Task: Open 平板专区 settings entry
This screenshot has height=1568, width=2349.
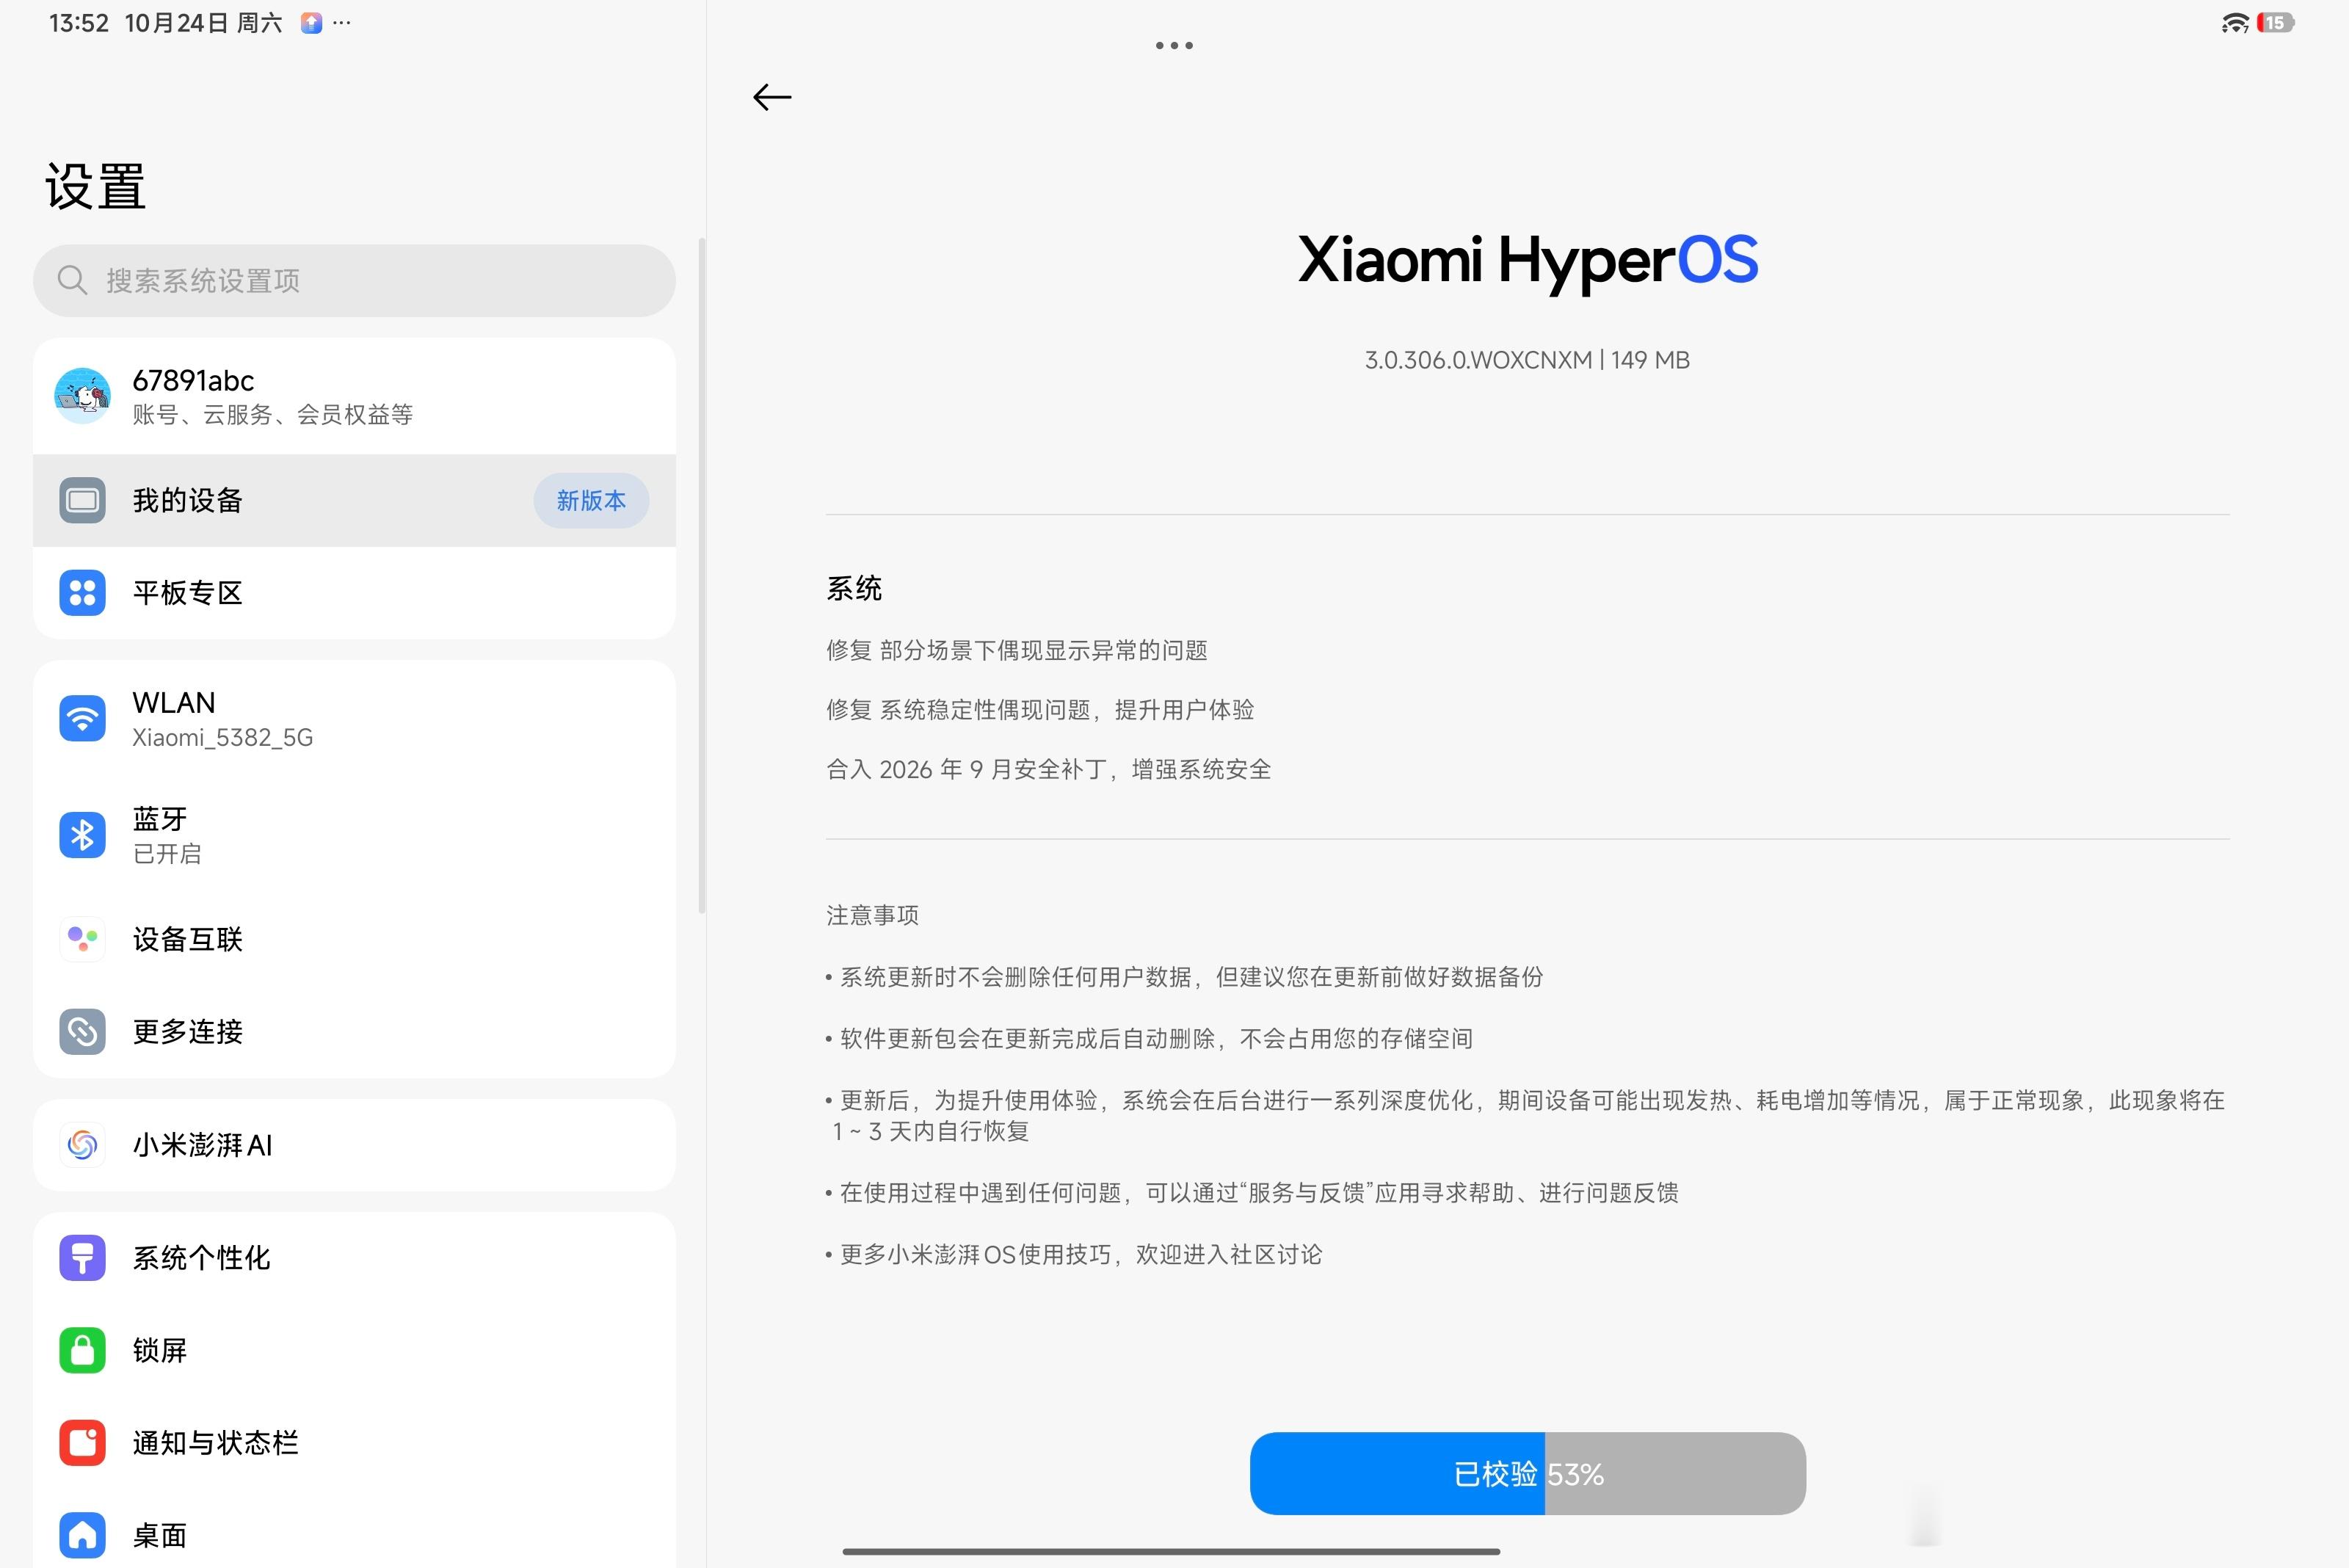Action: 354,593
